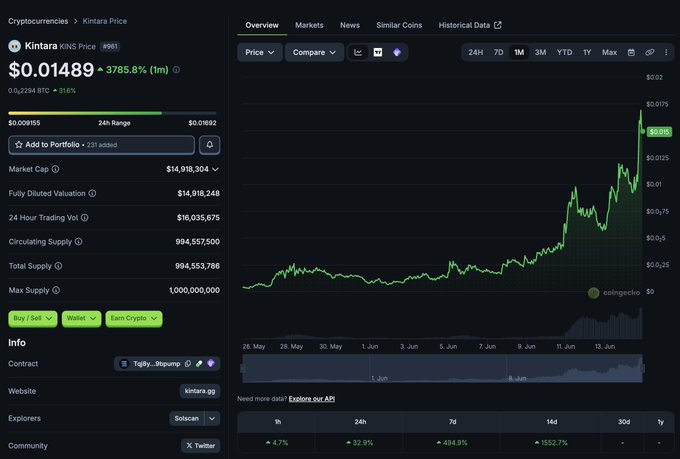Click the purple diamond chart icon

(397, 52)
